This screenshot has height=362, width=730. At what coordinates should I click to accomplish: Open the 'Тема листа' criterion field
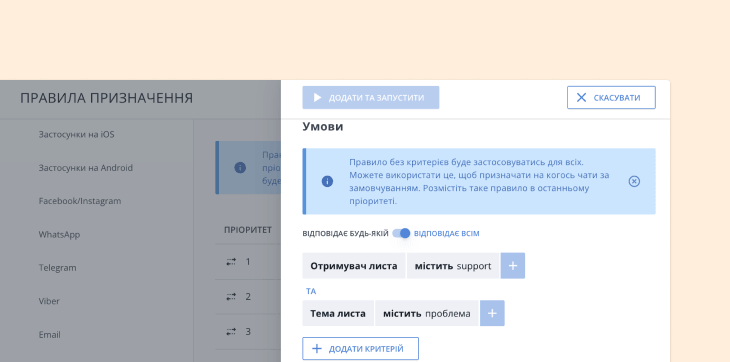[338, 314]
